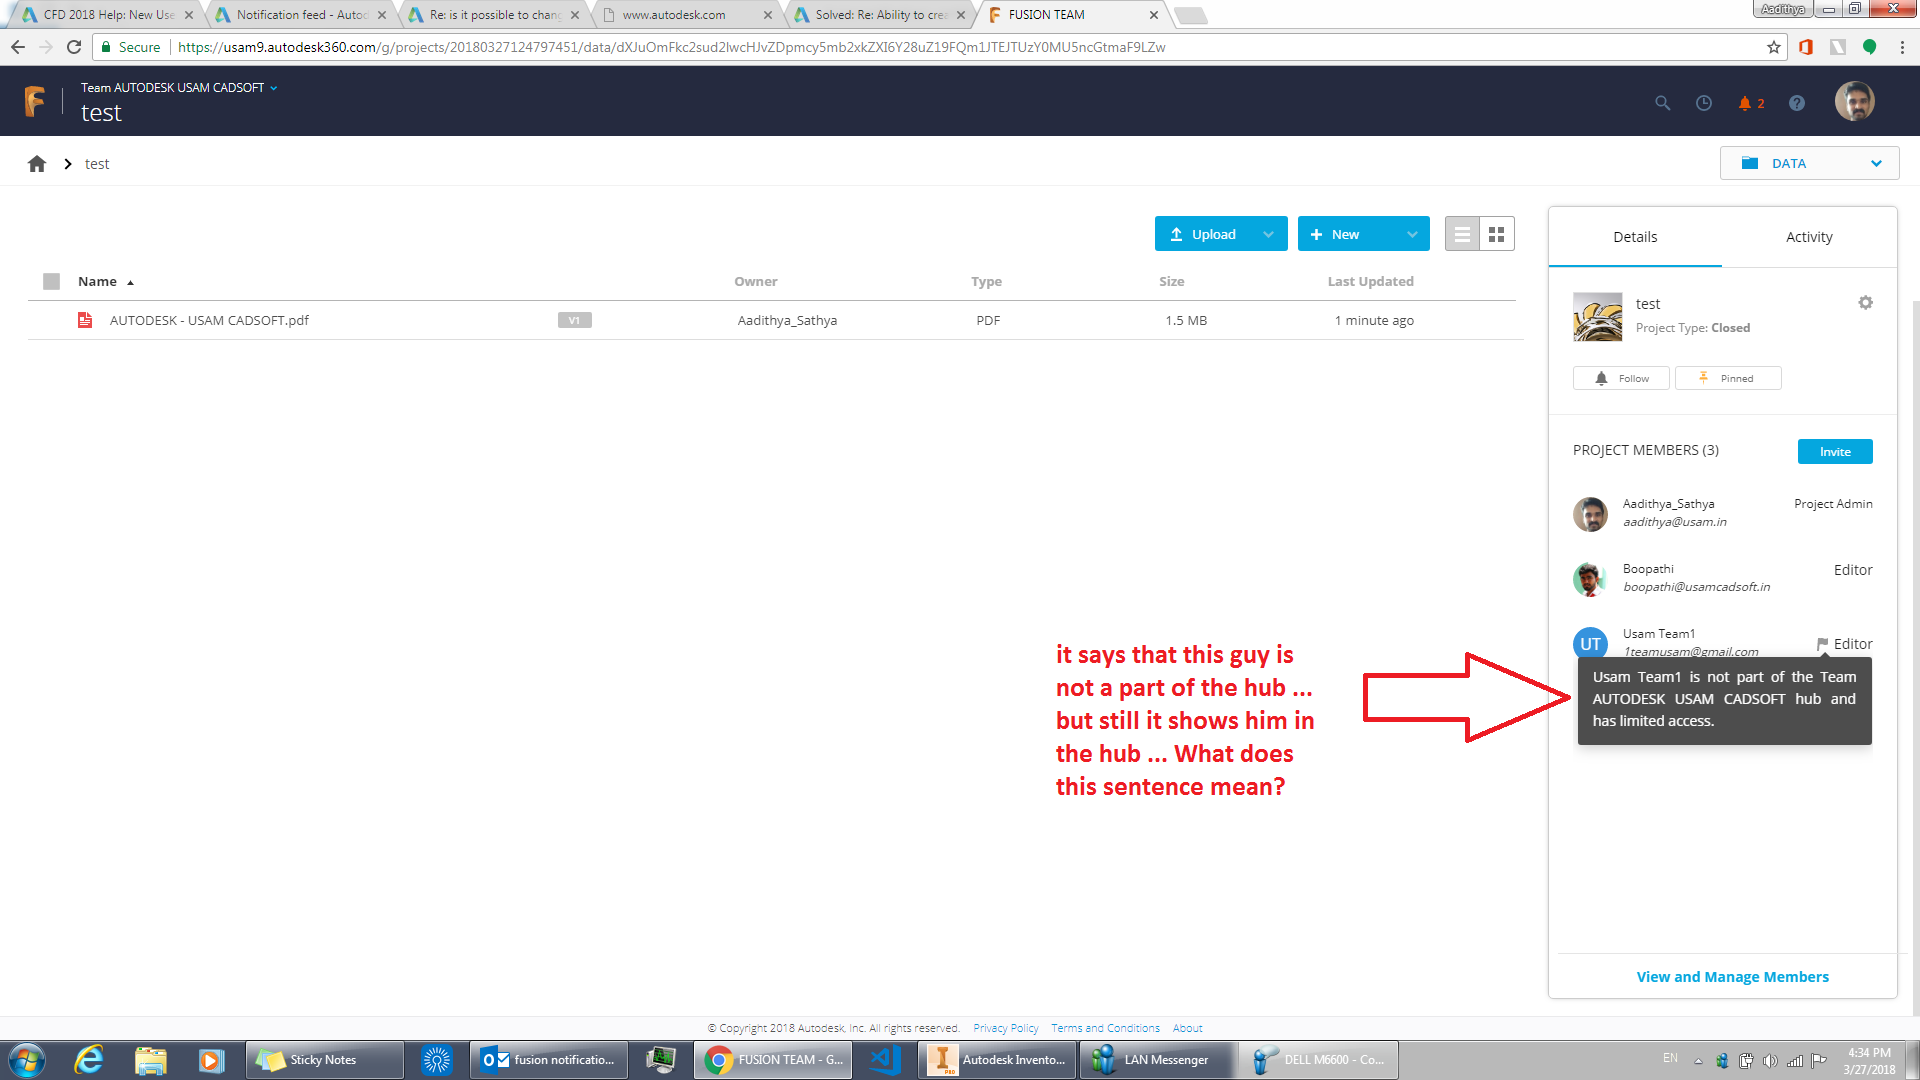Image resolution: width=1920 pixels, height=1080 pixels.
Task: Click the address bar URL
Action: (671, 47)
